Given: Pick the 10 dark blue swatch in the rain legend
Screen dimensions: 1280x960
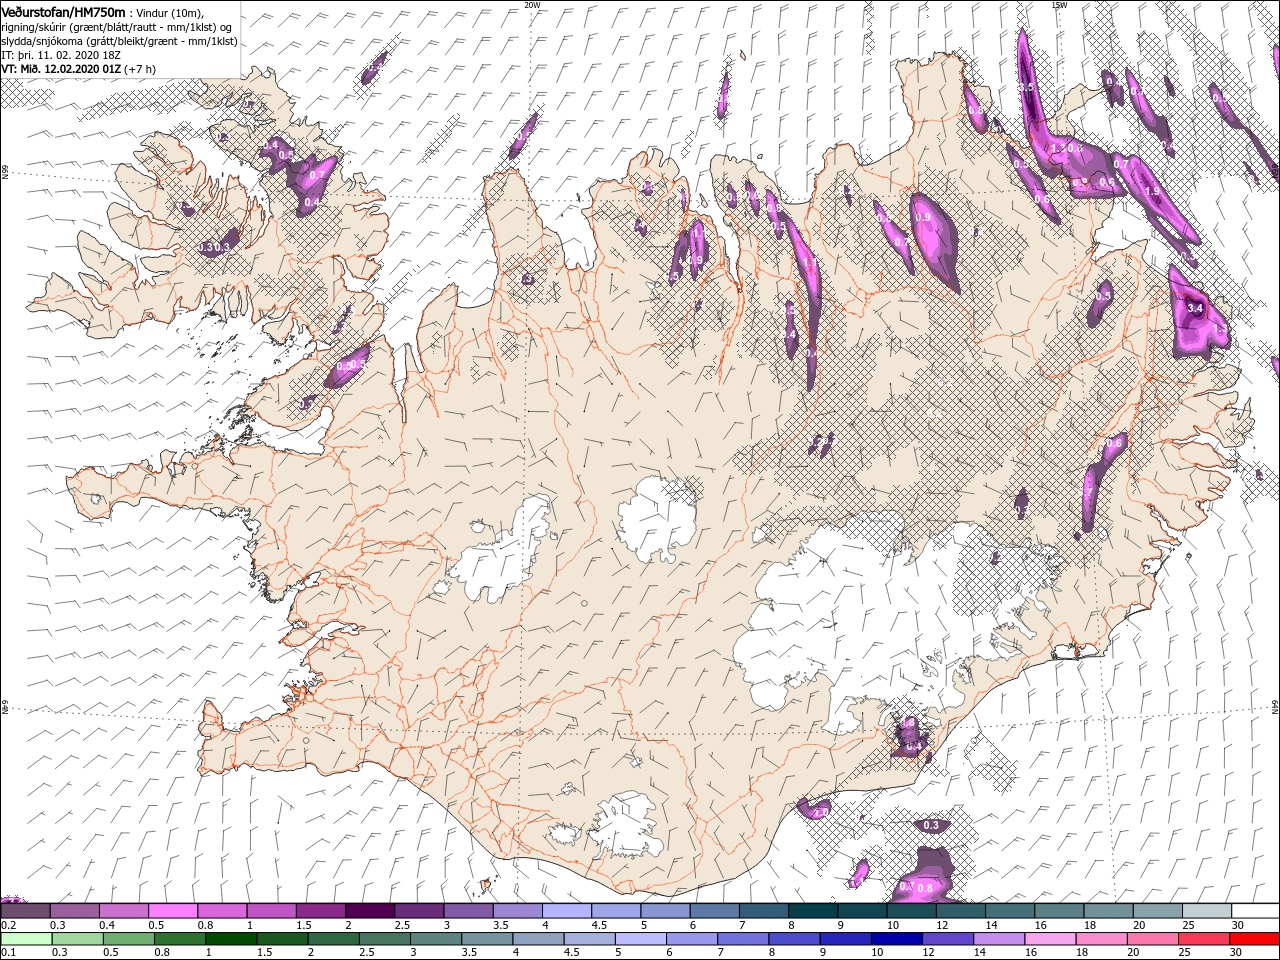Looking at the screenshot, I should click(x=896, y=939).
